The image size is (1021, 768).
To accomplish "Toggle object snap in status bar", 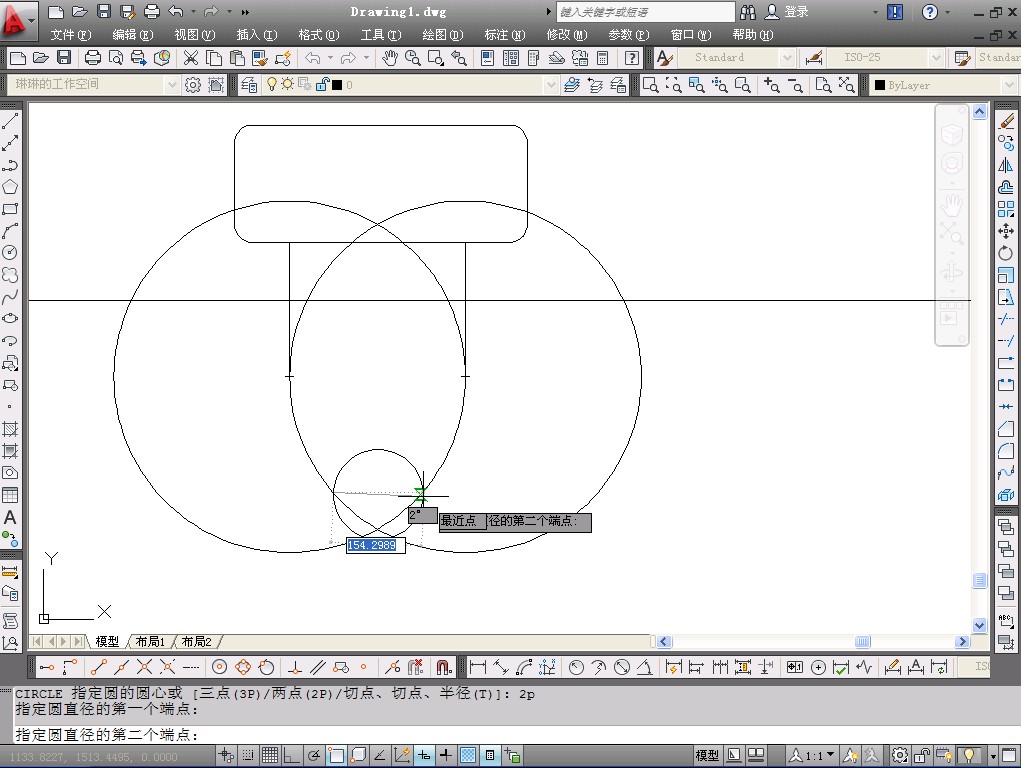I will coord(336,756).
